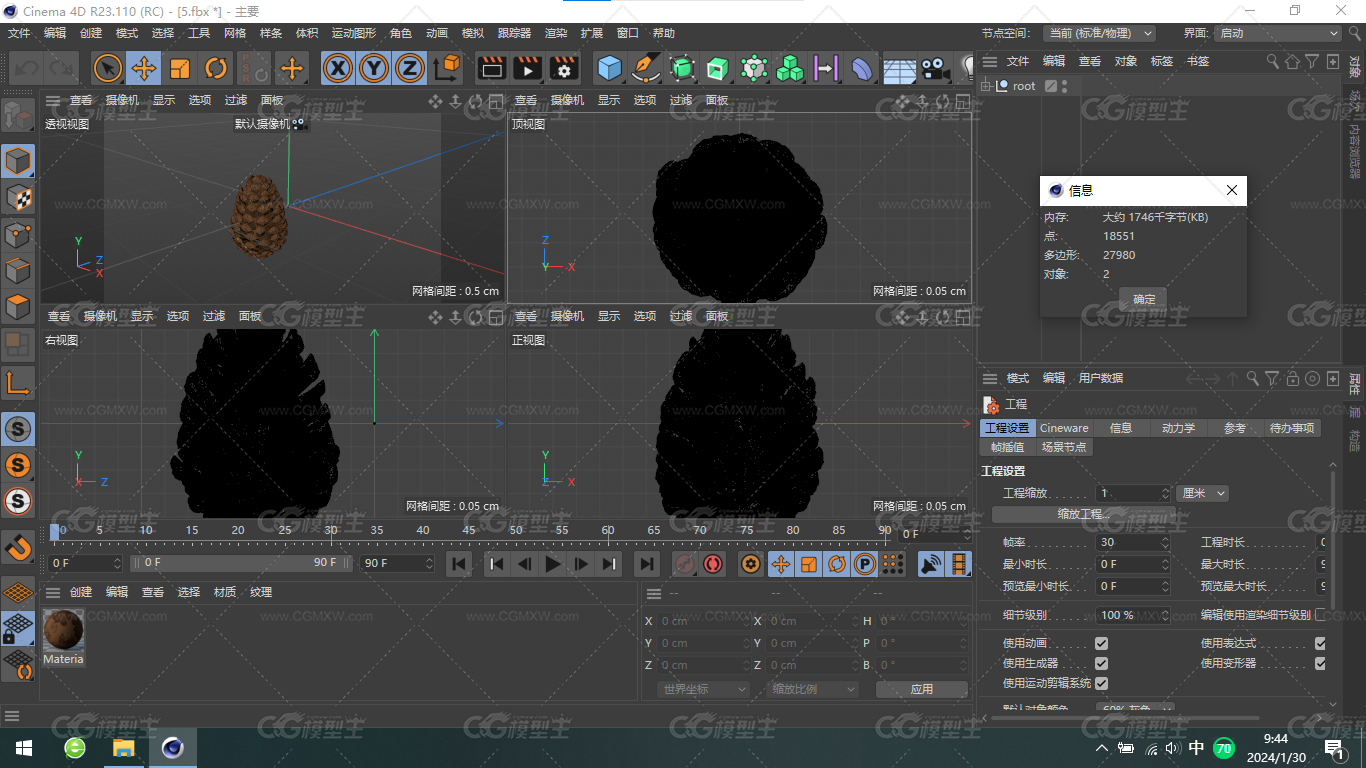Click the timeline ruler at frame 30

(x=330, y=530)
